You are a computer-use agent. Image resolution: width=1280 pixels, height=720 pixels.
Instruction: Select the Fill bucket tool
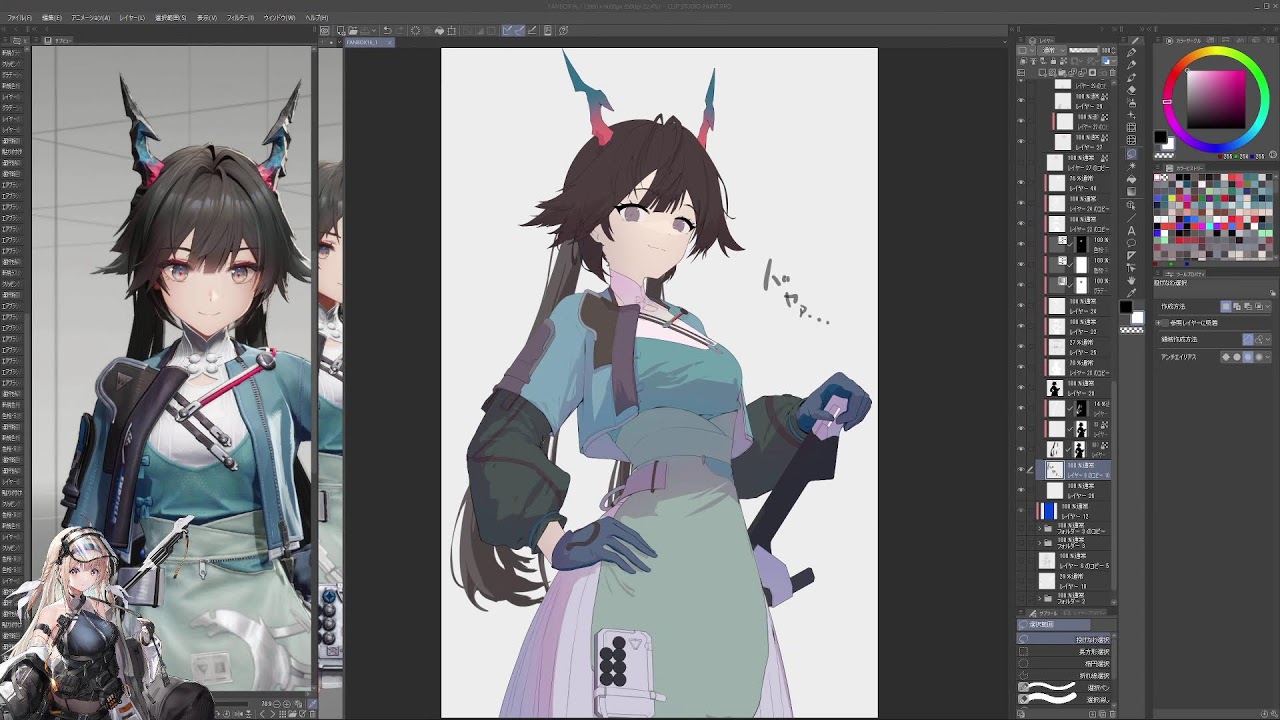click(x=1131, y=179)
